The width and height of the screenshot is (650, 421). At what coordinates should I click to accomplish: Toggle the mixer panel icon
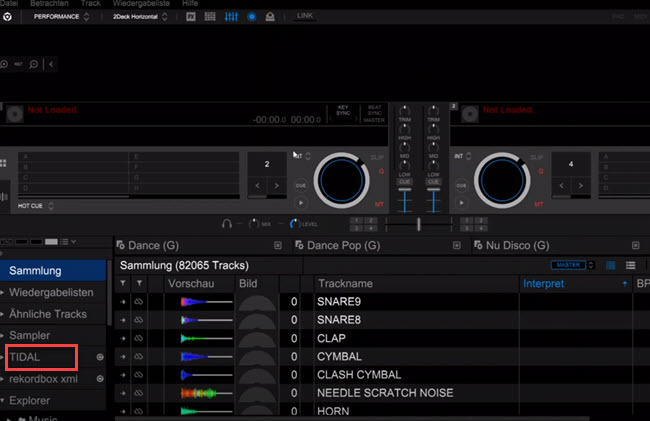tap(231, 17)
